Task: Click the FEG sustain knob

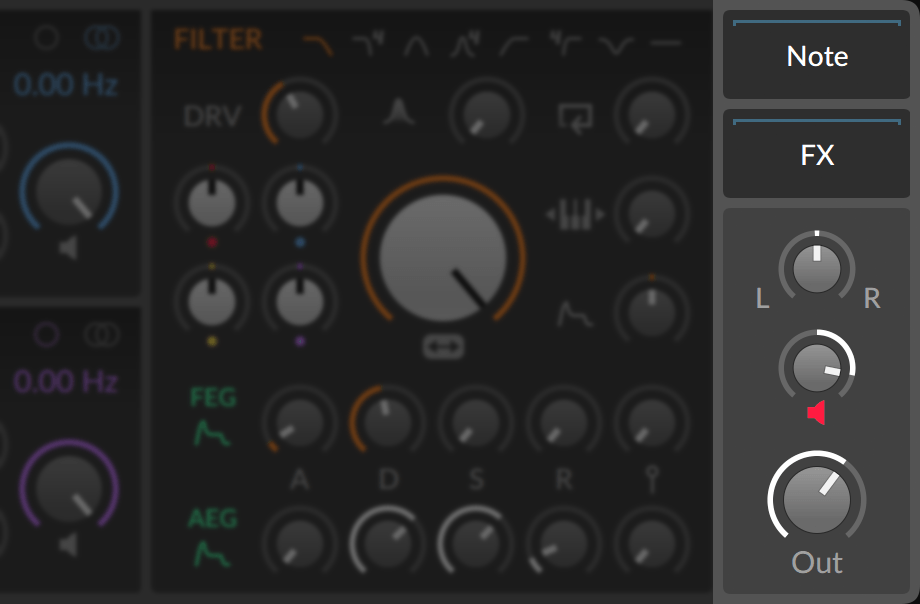Action: (476, 421)
